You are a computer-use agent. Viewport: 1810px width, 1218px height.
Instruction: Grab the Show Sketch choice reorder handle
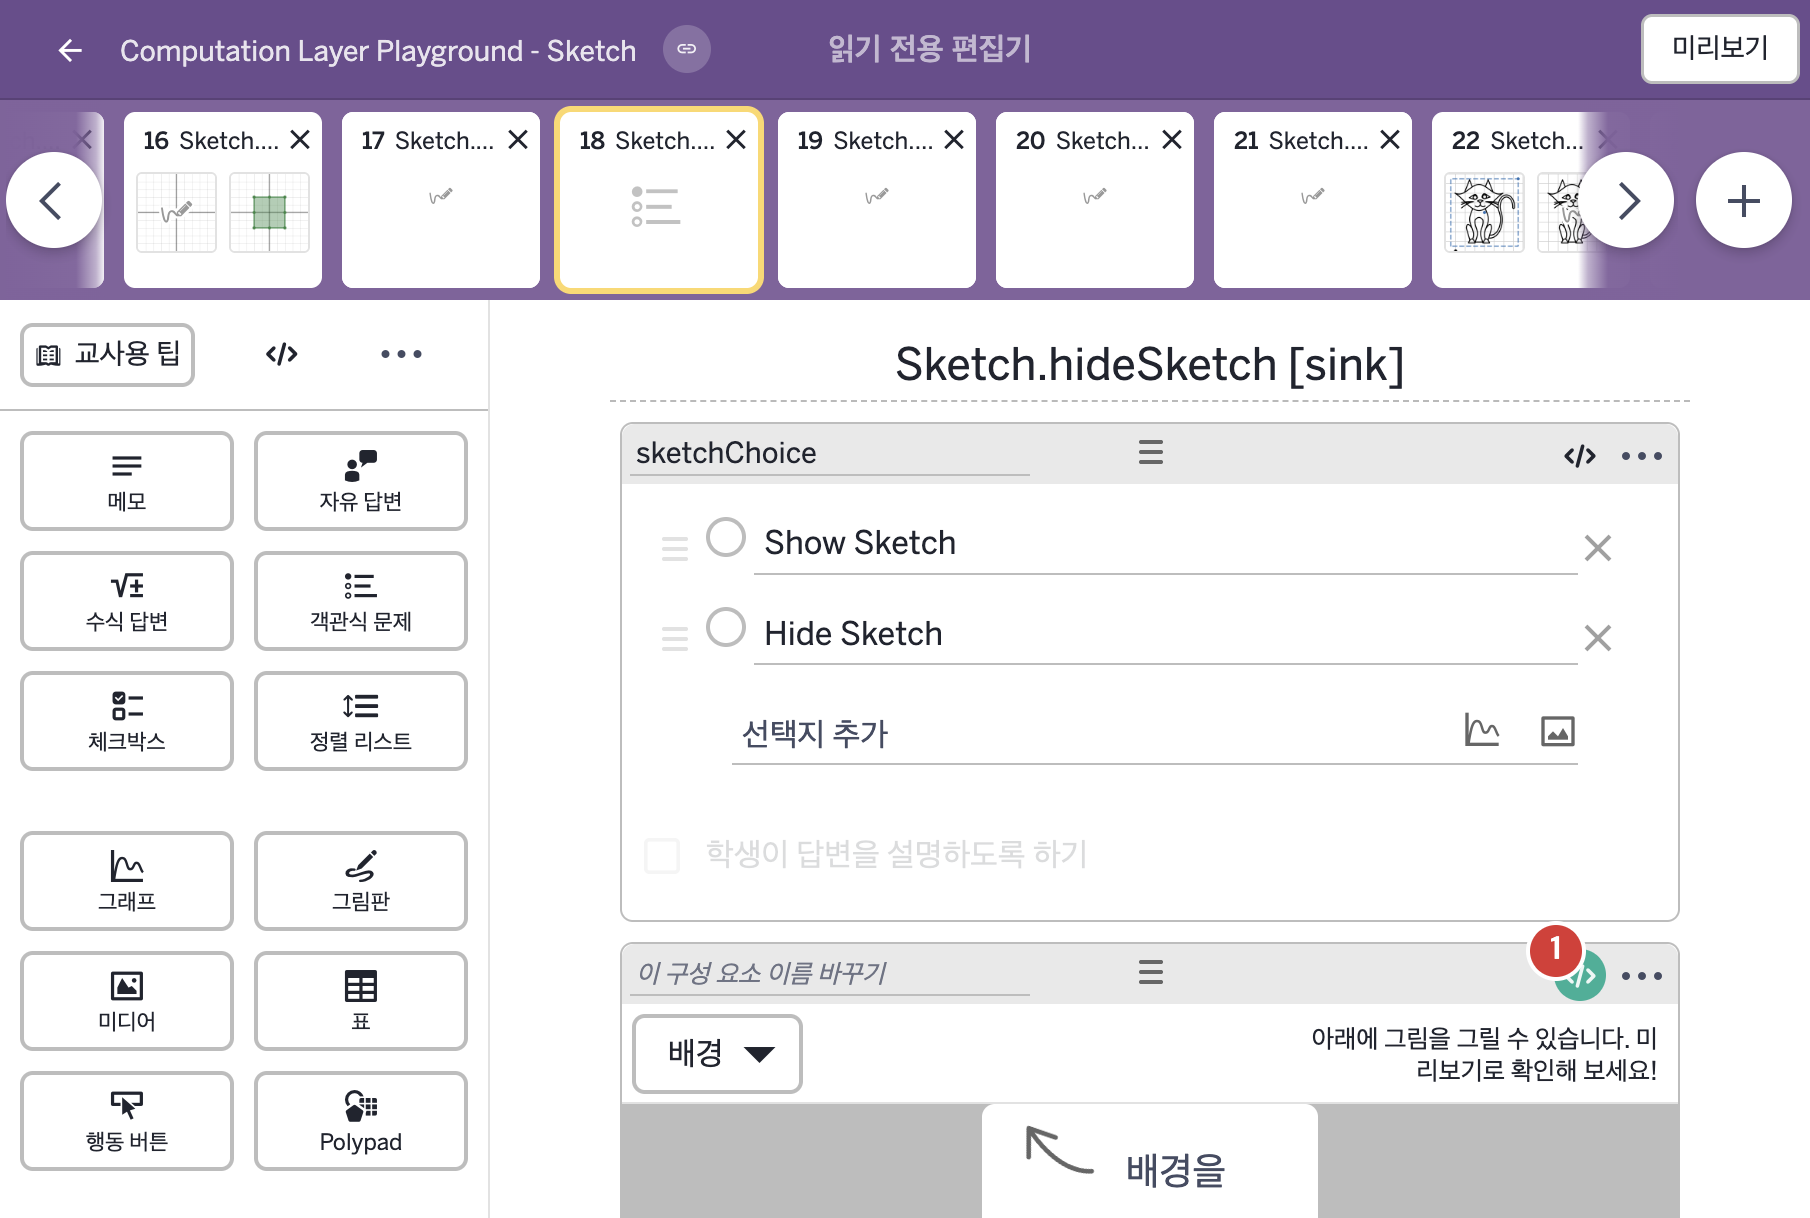coord(675,548)
